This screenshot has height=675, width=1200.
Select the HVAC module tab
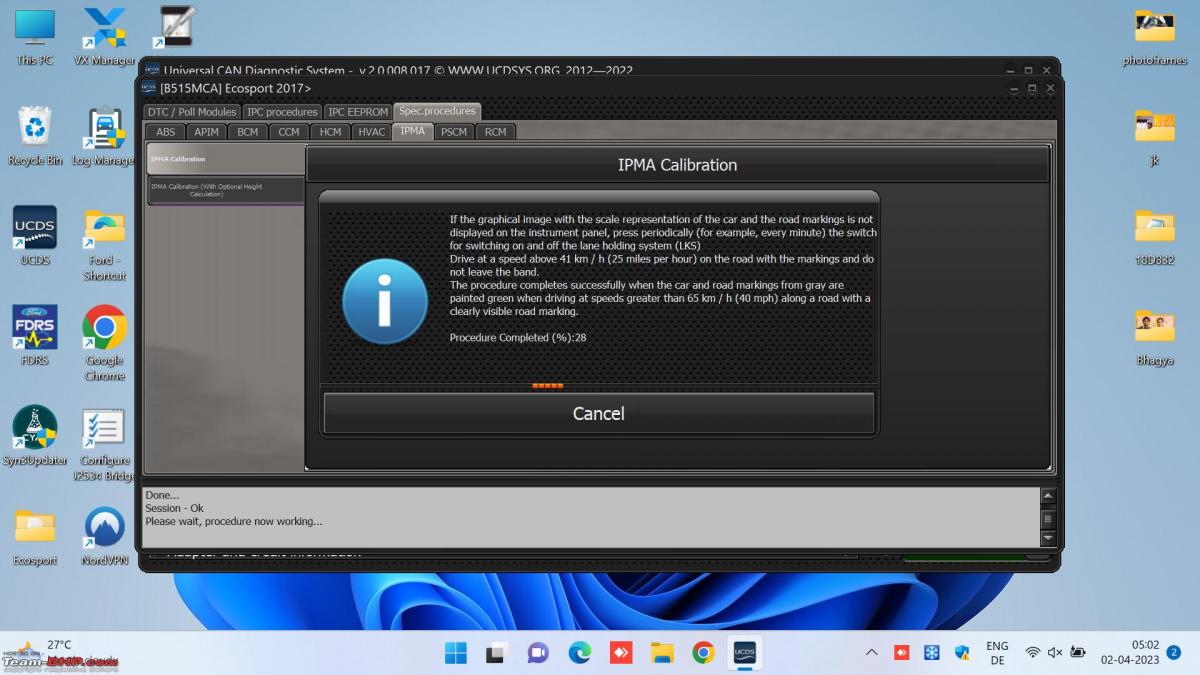click(x=371, y=132)
